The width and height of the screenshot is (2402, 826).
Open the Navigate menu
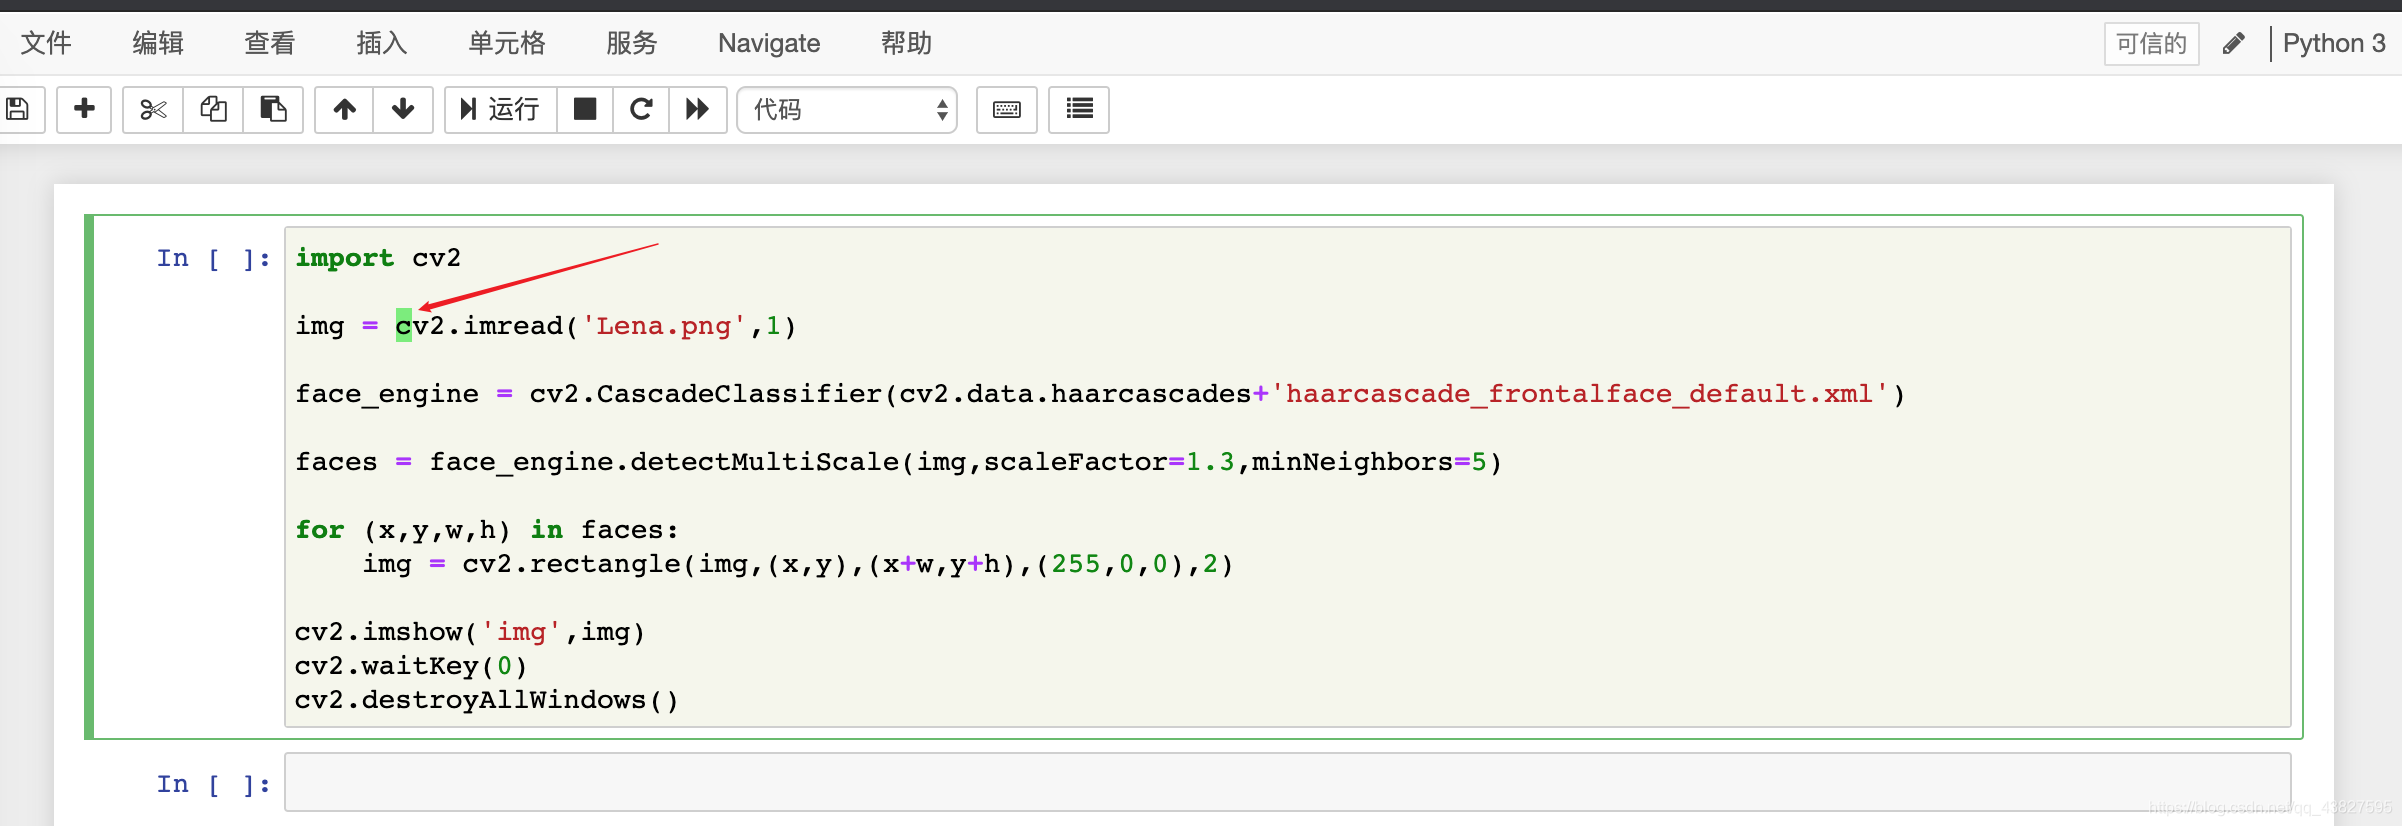tap(769, 43)
